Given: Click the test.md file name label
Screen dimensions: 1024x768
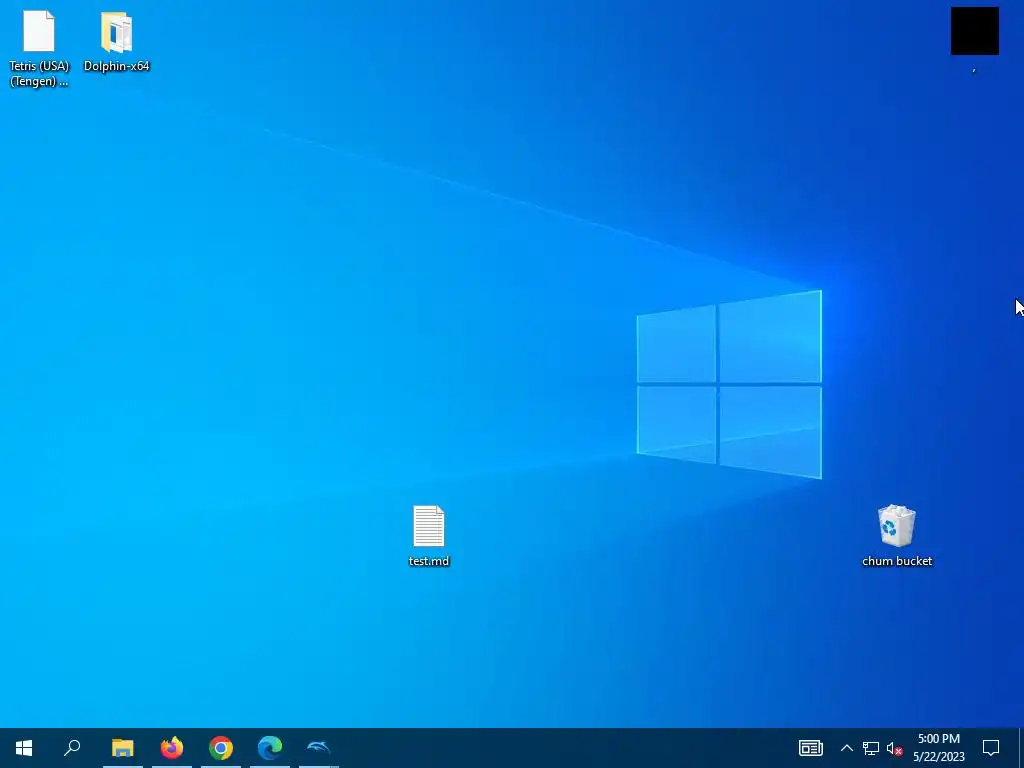Looking at the screenshot, I should (429, 561).
